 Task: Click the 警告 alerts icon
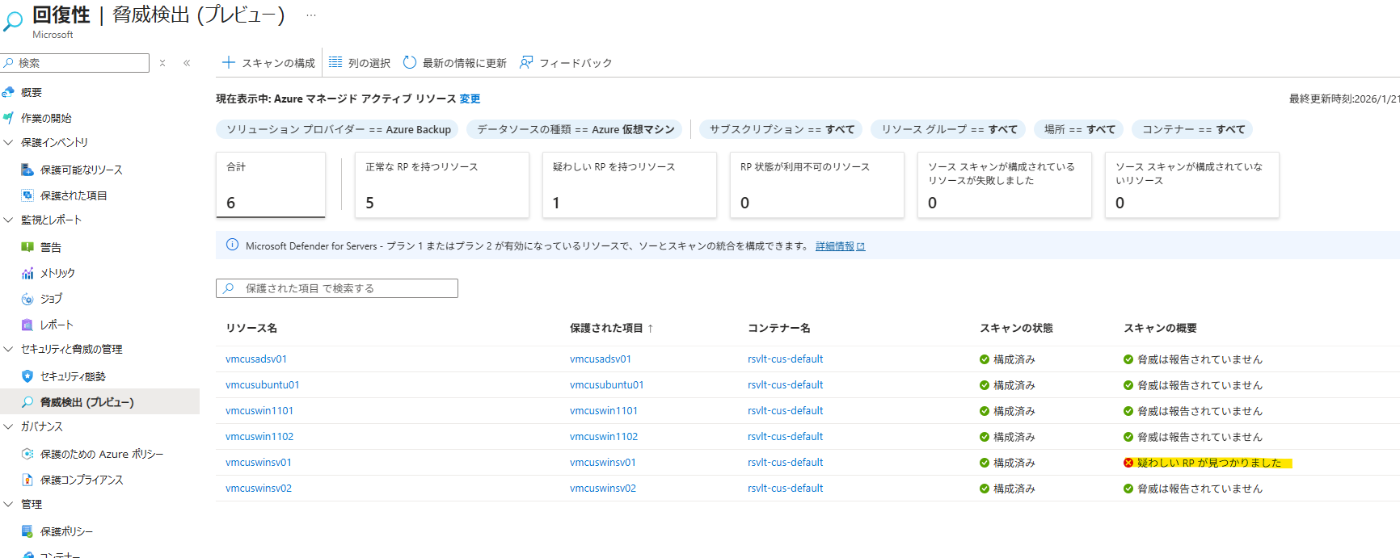tap(28, 247)
